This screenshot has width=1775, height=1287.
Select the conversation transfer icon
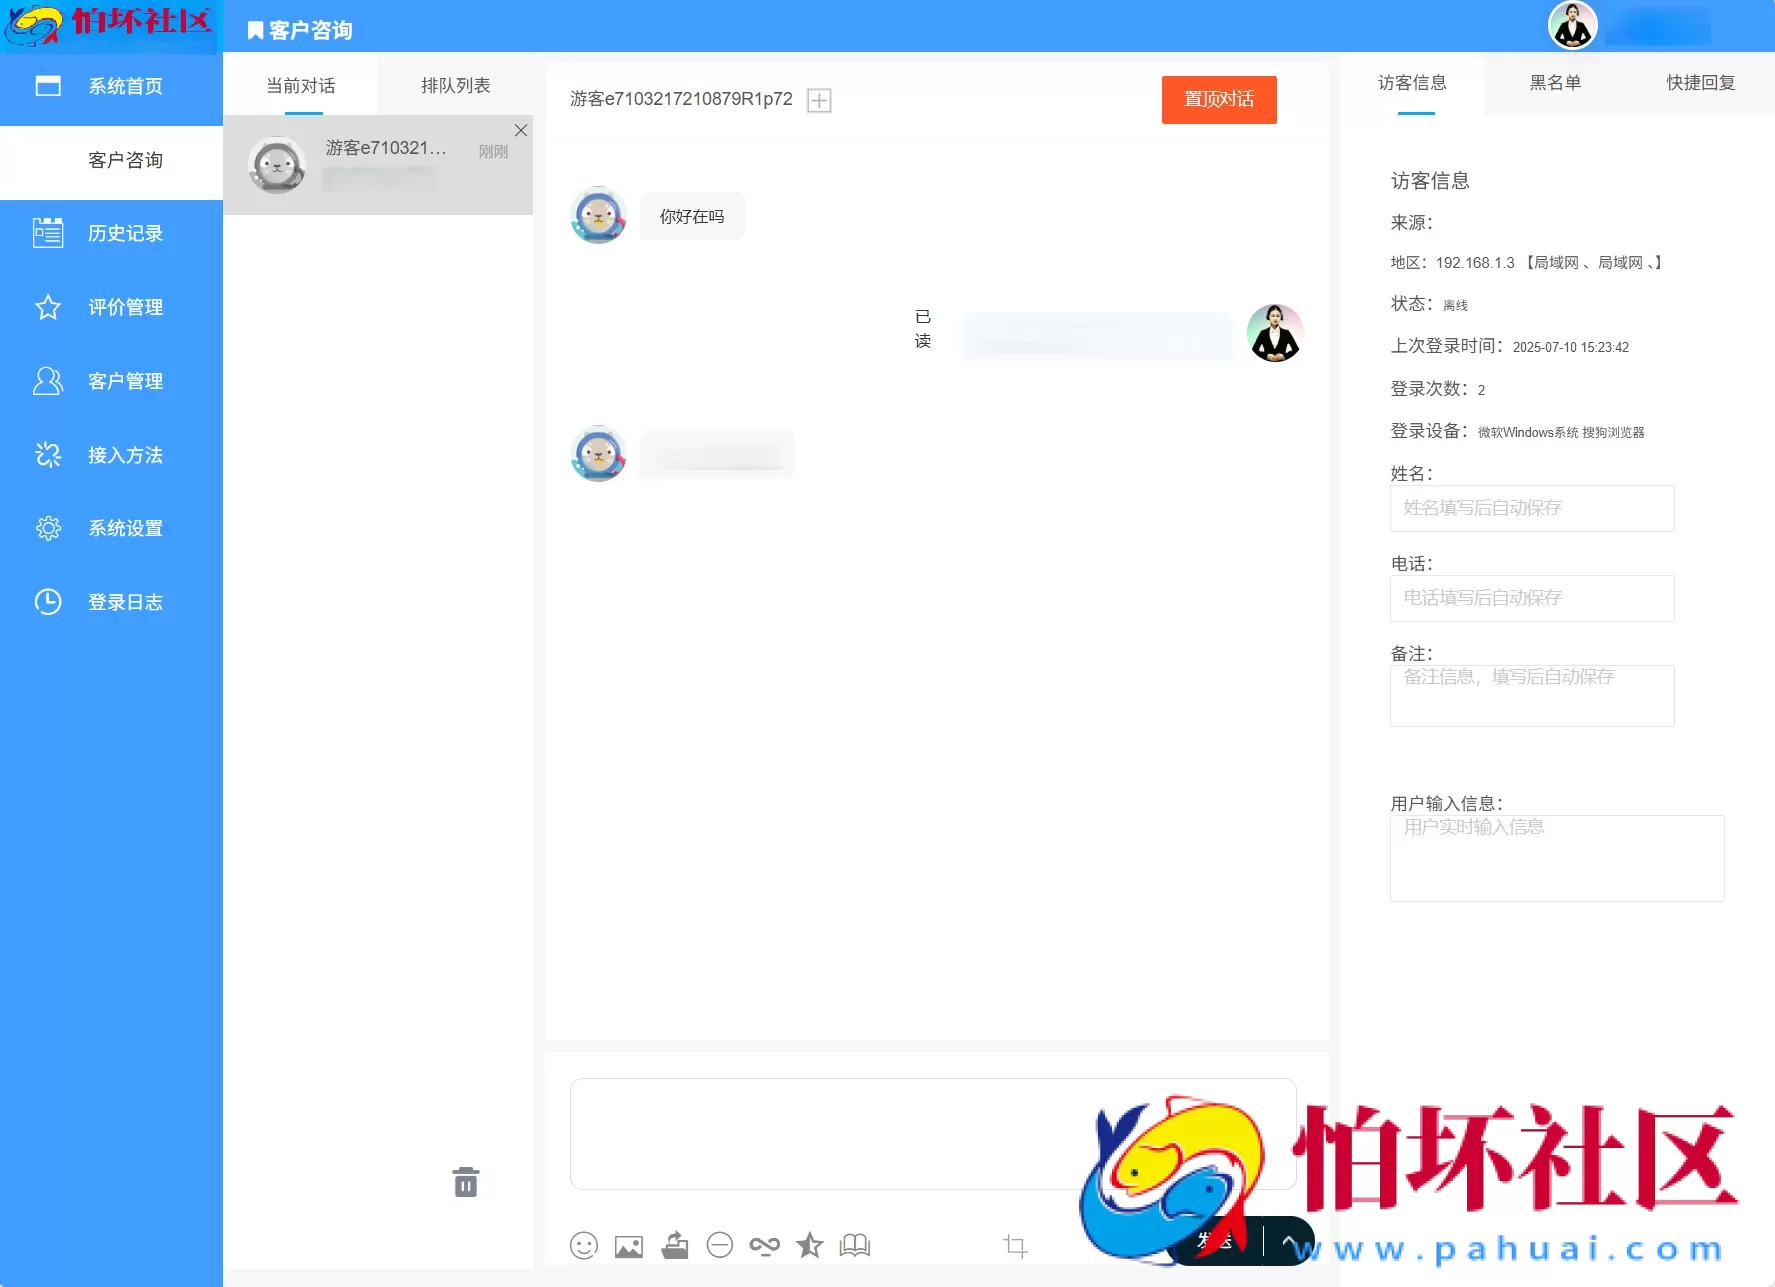coord(674,1245)
